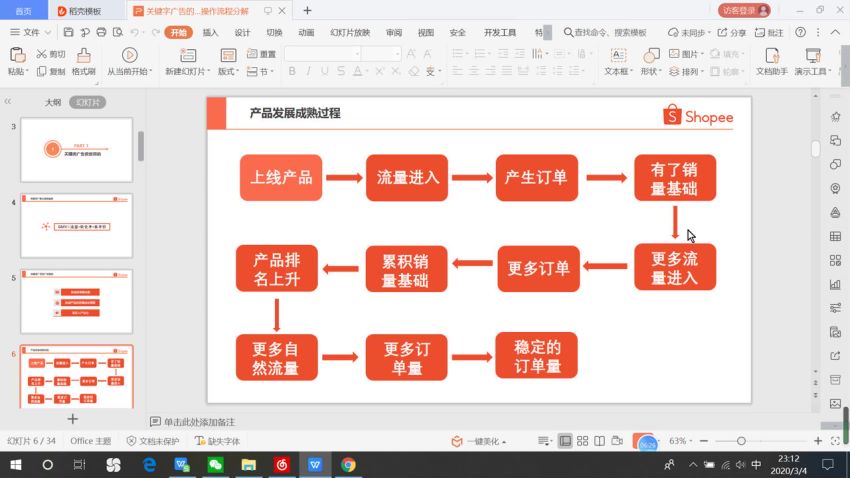
Task: Toggle Italic formatting
Action: (308, 71)
